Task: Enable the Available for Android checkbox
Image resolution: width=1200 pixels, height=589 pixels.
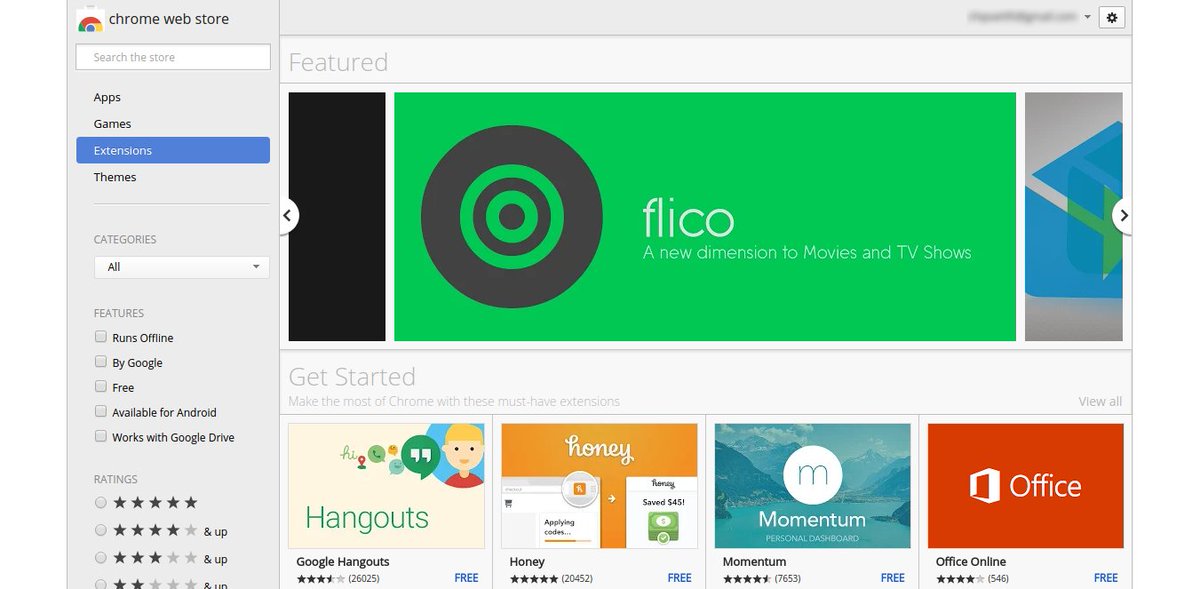Action: 100,411
